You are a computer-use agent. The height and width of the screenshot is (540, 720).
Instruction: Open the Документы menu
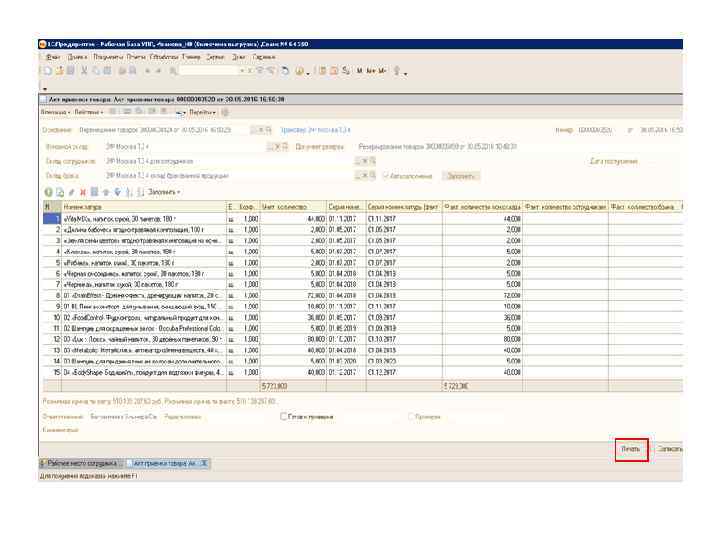click(108, 57)
